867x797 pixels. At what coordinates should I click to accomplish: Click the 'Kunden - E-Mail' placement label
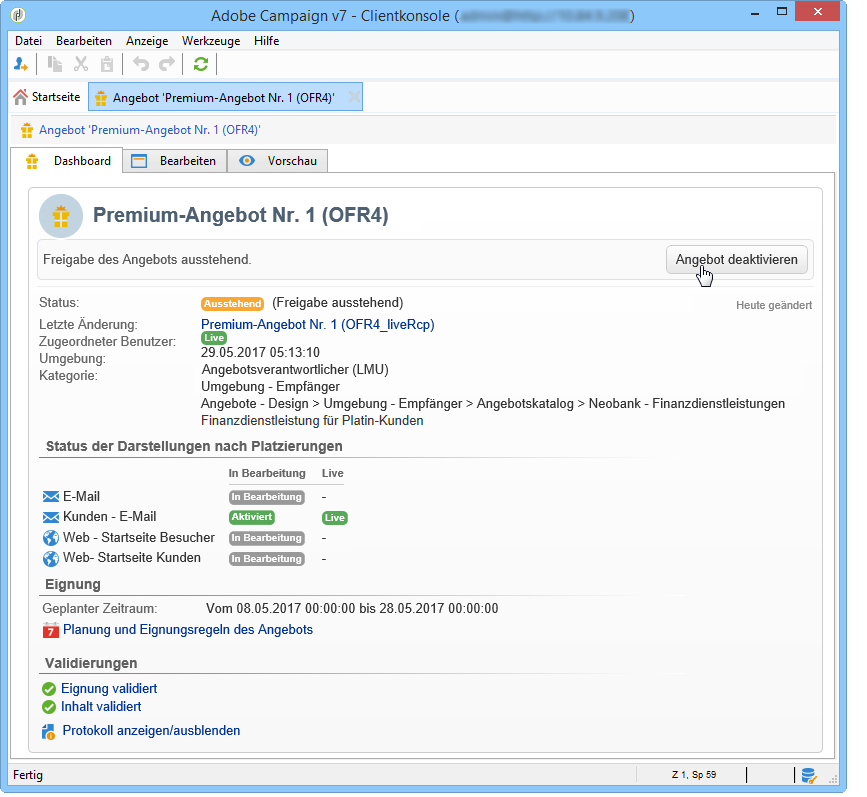[109, 517]
